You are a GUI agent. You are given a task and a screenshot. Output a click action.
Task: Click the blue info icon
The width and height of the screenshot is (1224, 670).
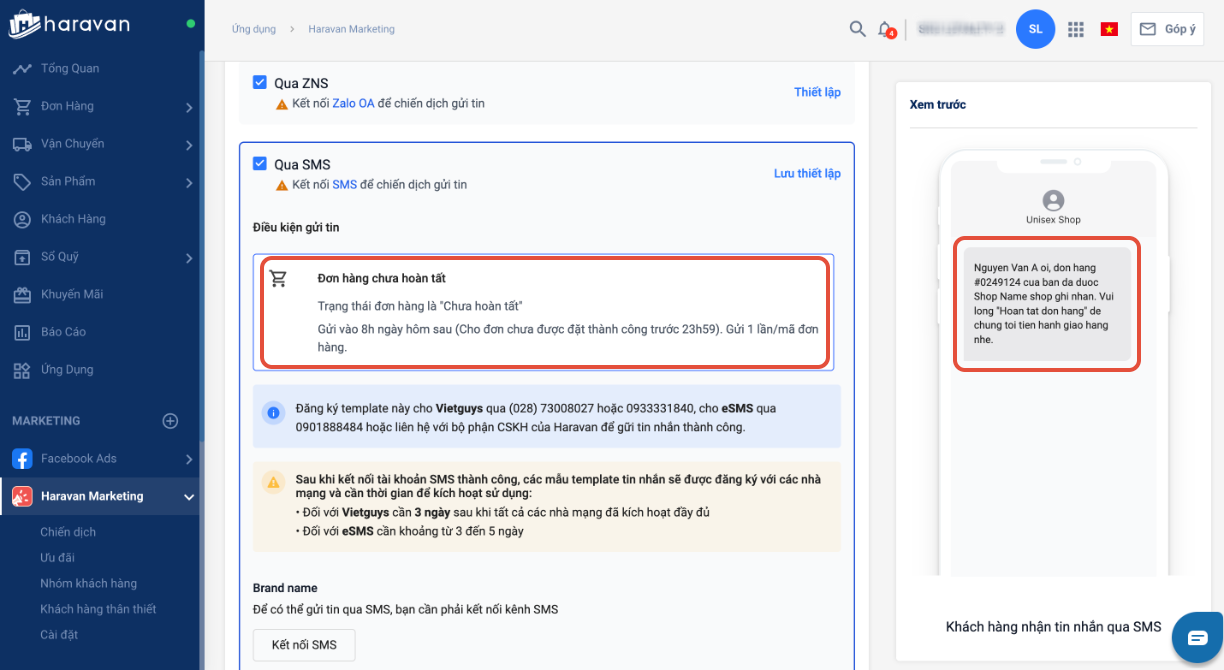[x=273, y=413]
